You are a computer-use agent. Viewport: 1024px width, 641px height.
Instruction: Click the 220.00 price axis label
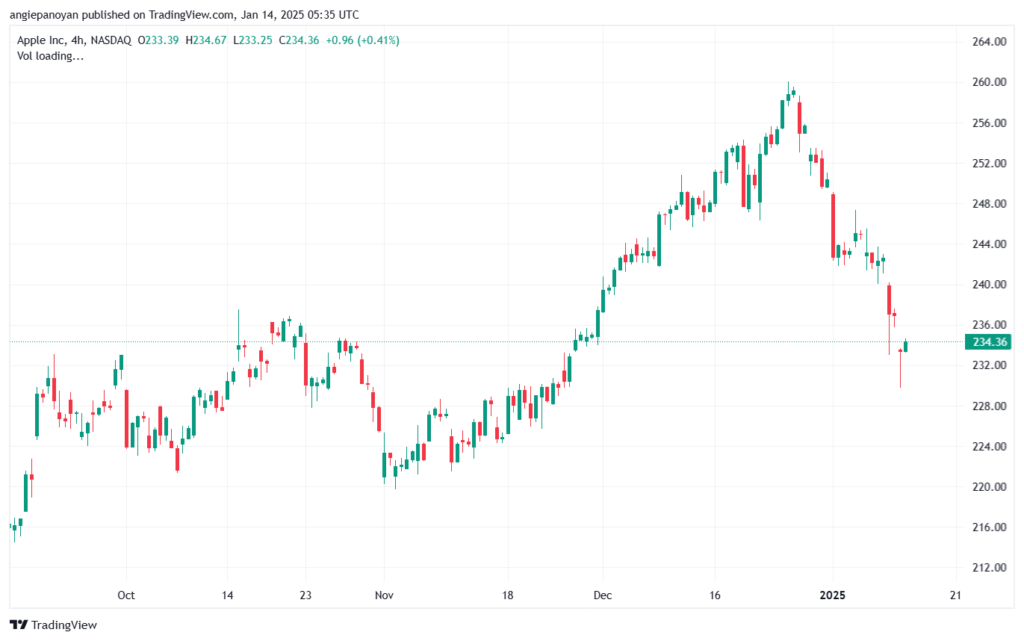(989, 487)
